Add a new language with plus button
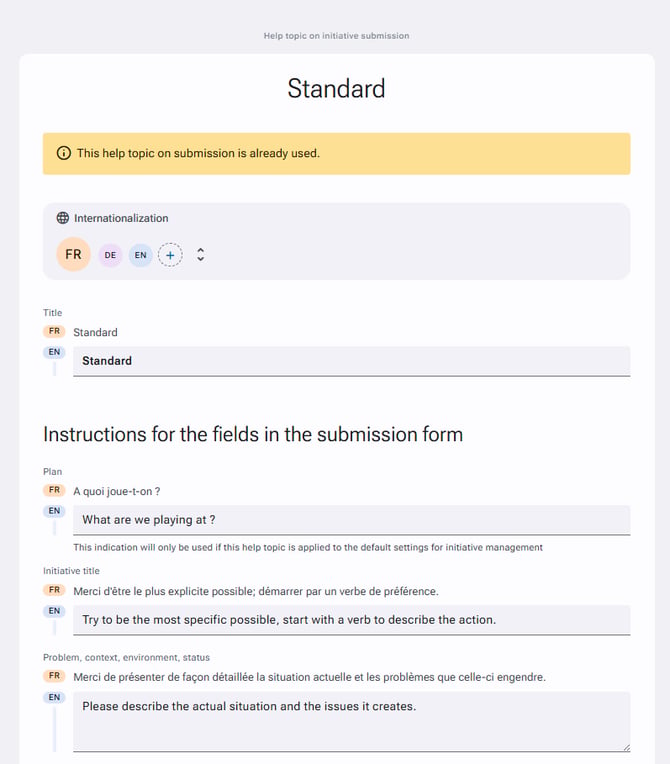 pos(170,255)
